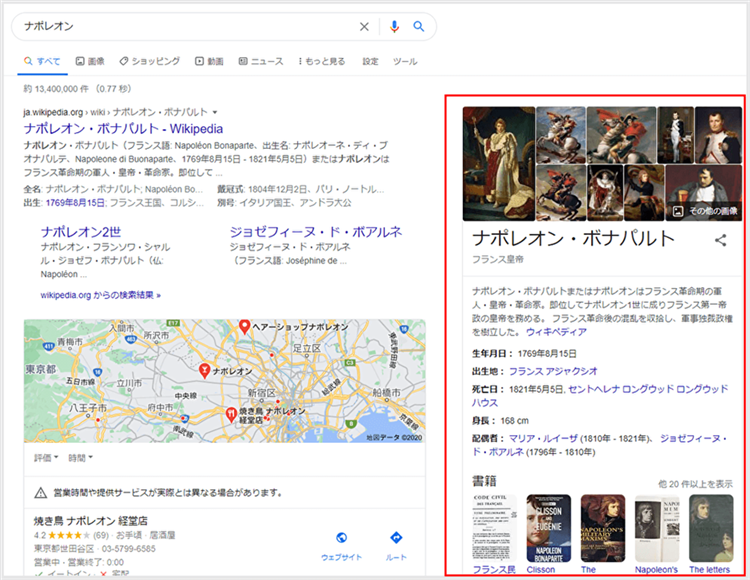Open the 時間 filter dropdown
750x580 pixels.
[x=80, y=458]
